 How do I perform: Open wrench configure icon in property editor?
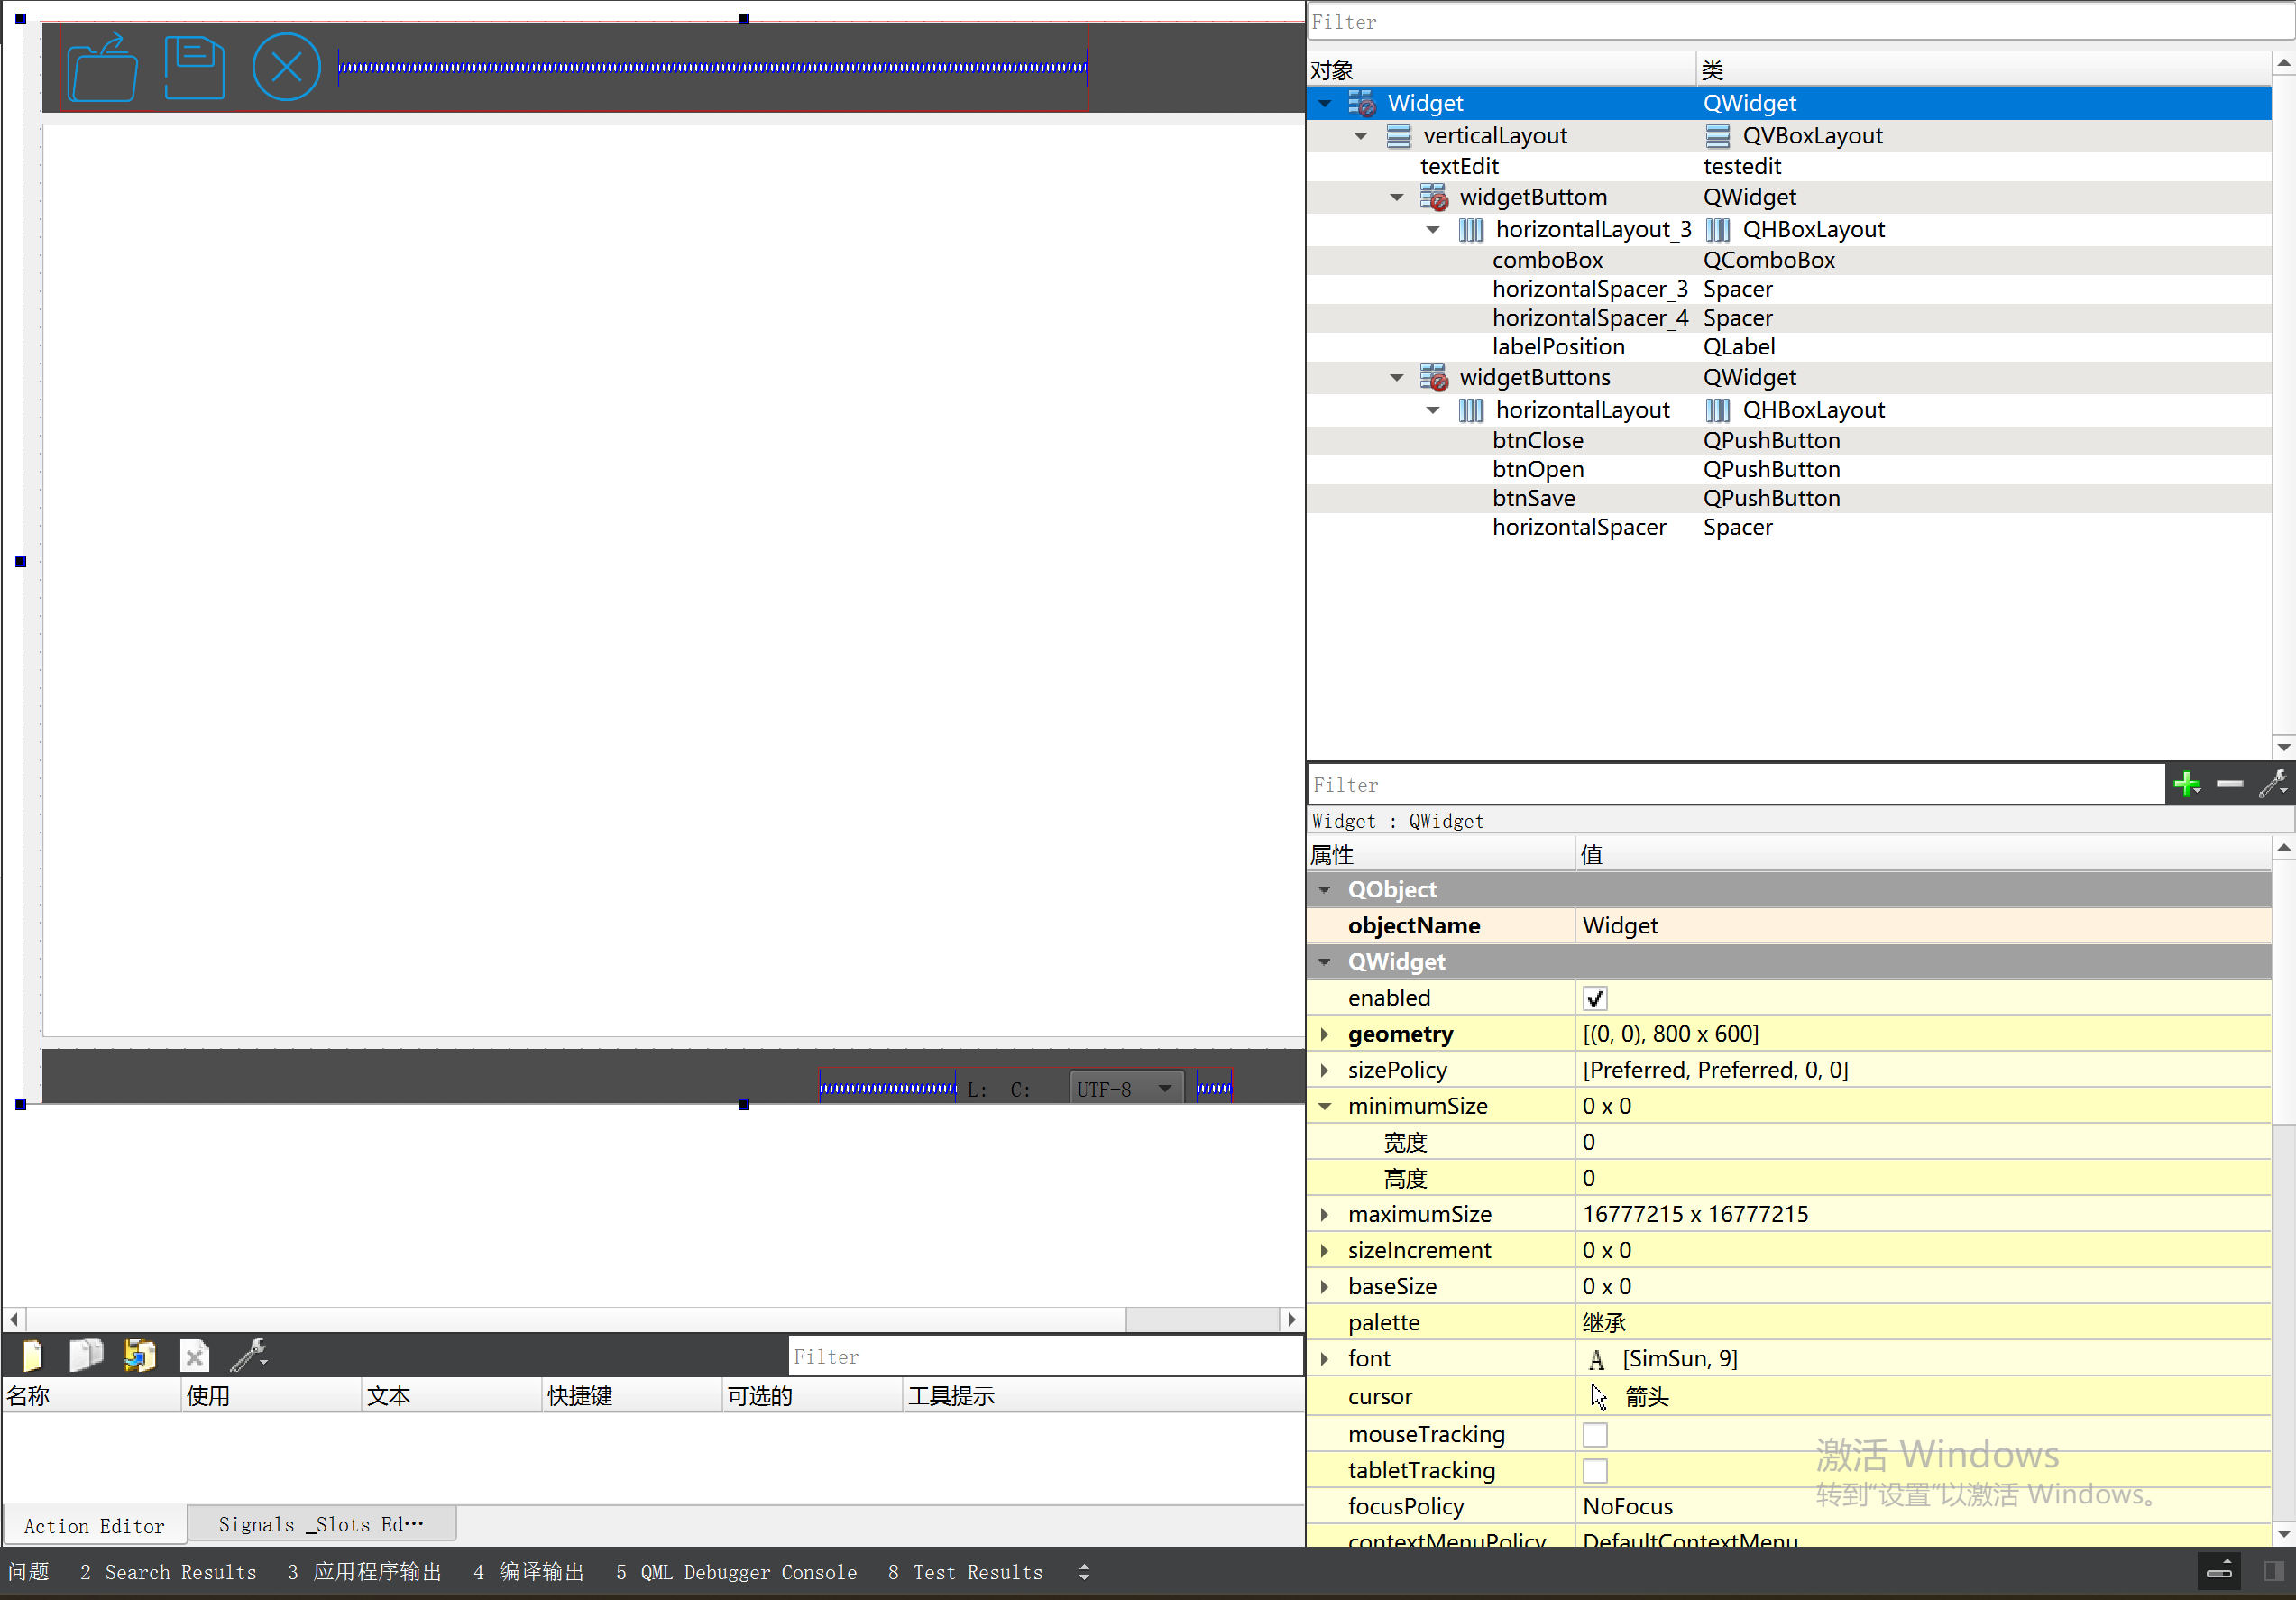2271,784
